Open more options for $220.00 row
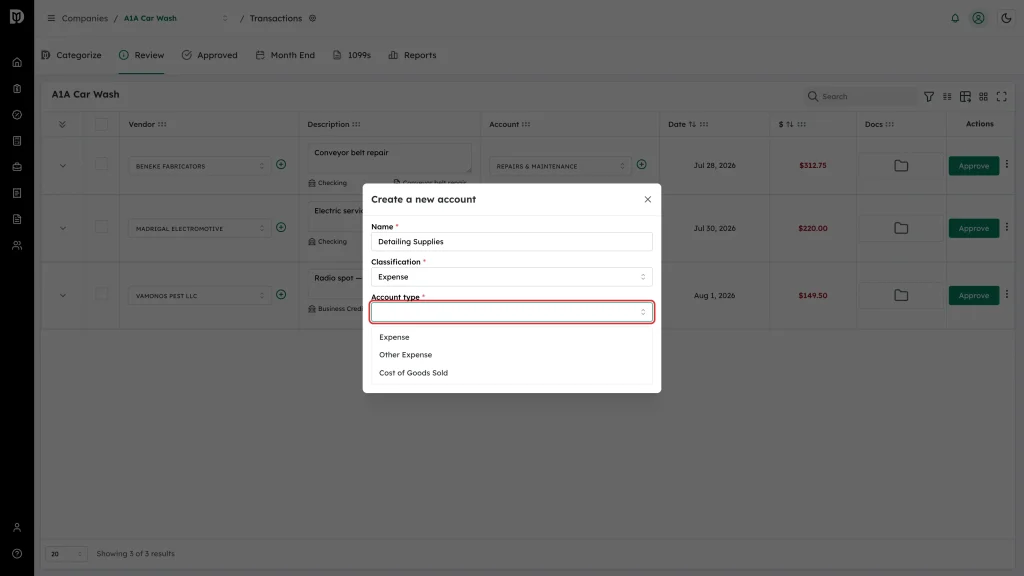This screenshot has height=576, width=1024. [x=1007, y=227]
